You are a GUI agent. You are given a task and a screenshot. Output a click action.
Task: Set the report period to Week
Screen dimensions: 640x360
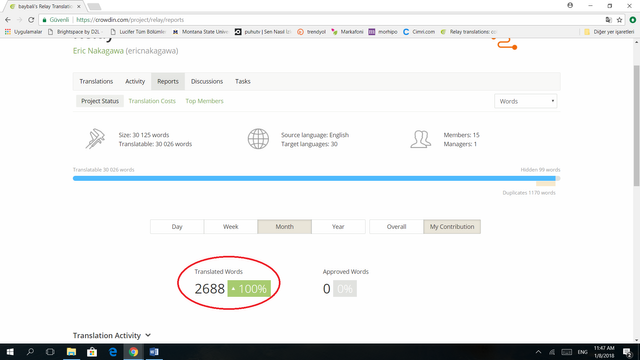pos(231,227)
